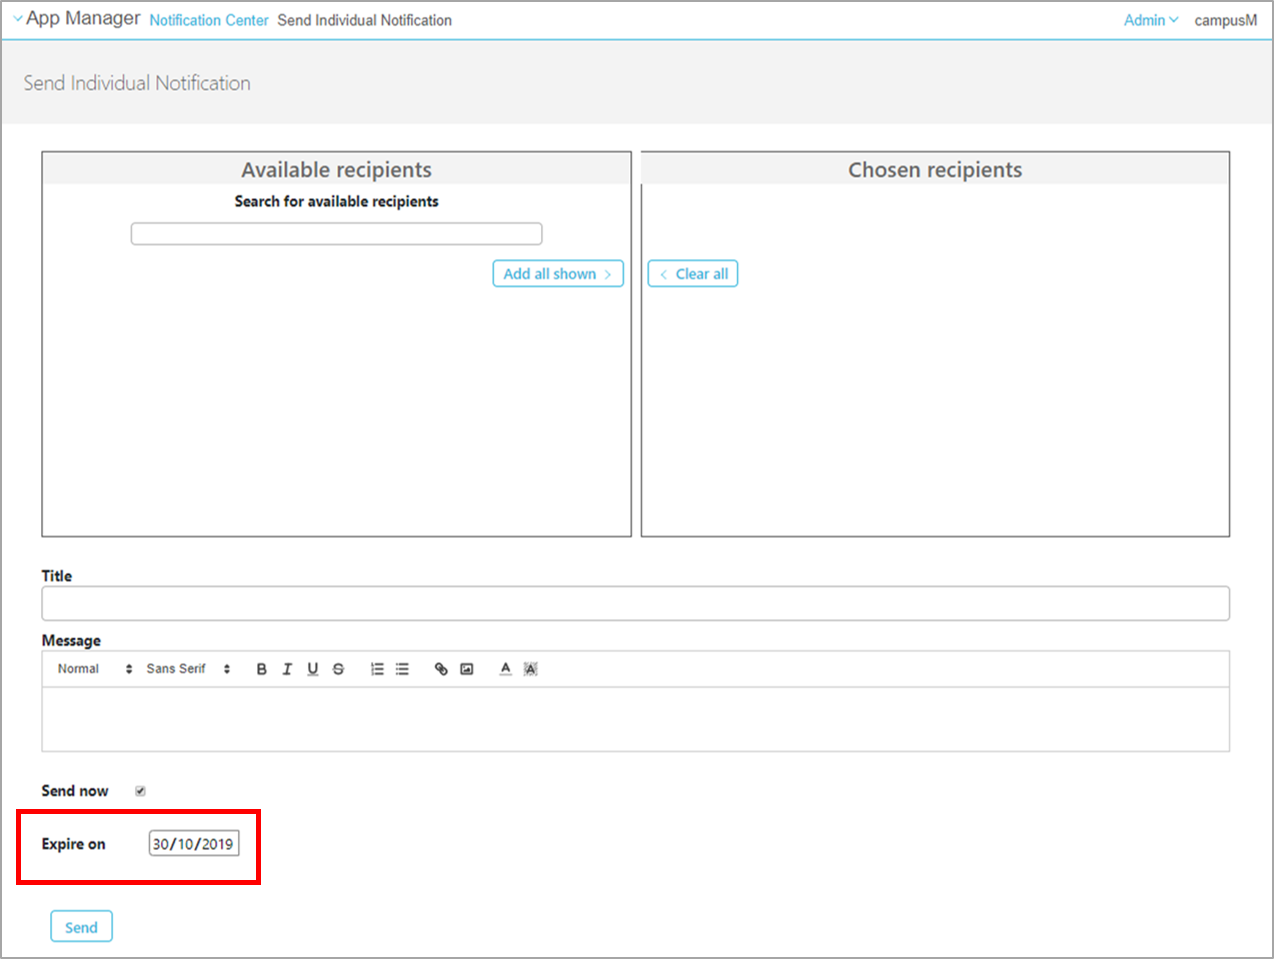The width and height of the screenshot is (1274, 959).
Task: Toggle bold formatting in message toolbar
Action: click(261, 669)
